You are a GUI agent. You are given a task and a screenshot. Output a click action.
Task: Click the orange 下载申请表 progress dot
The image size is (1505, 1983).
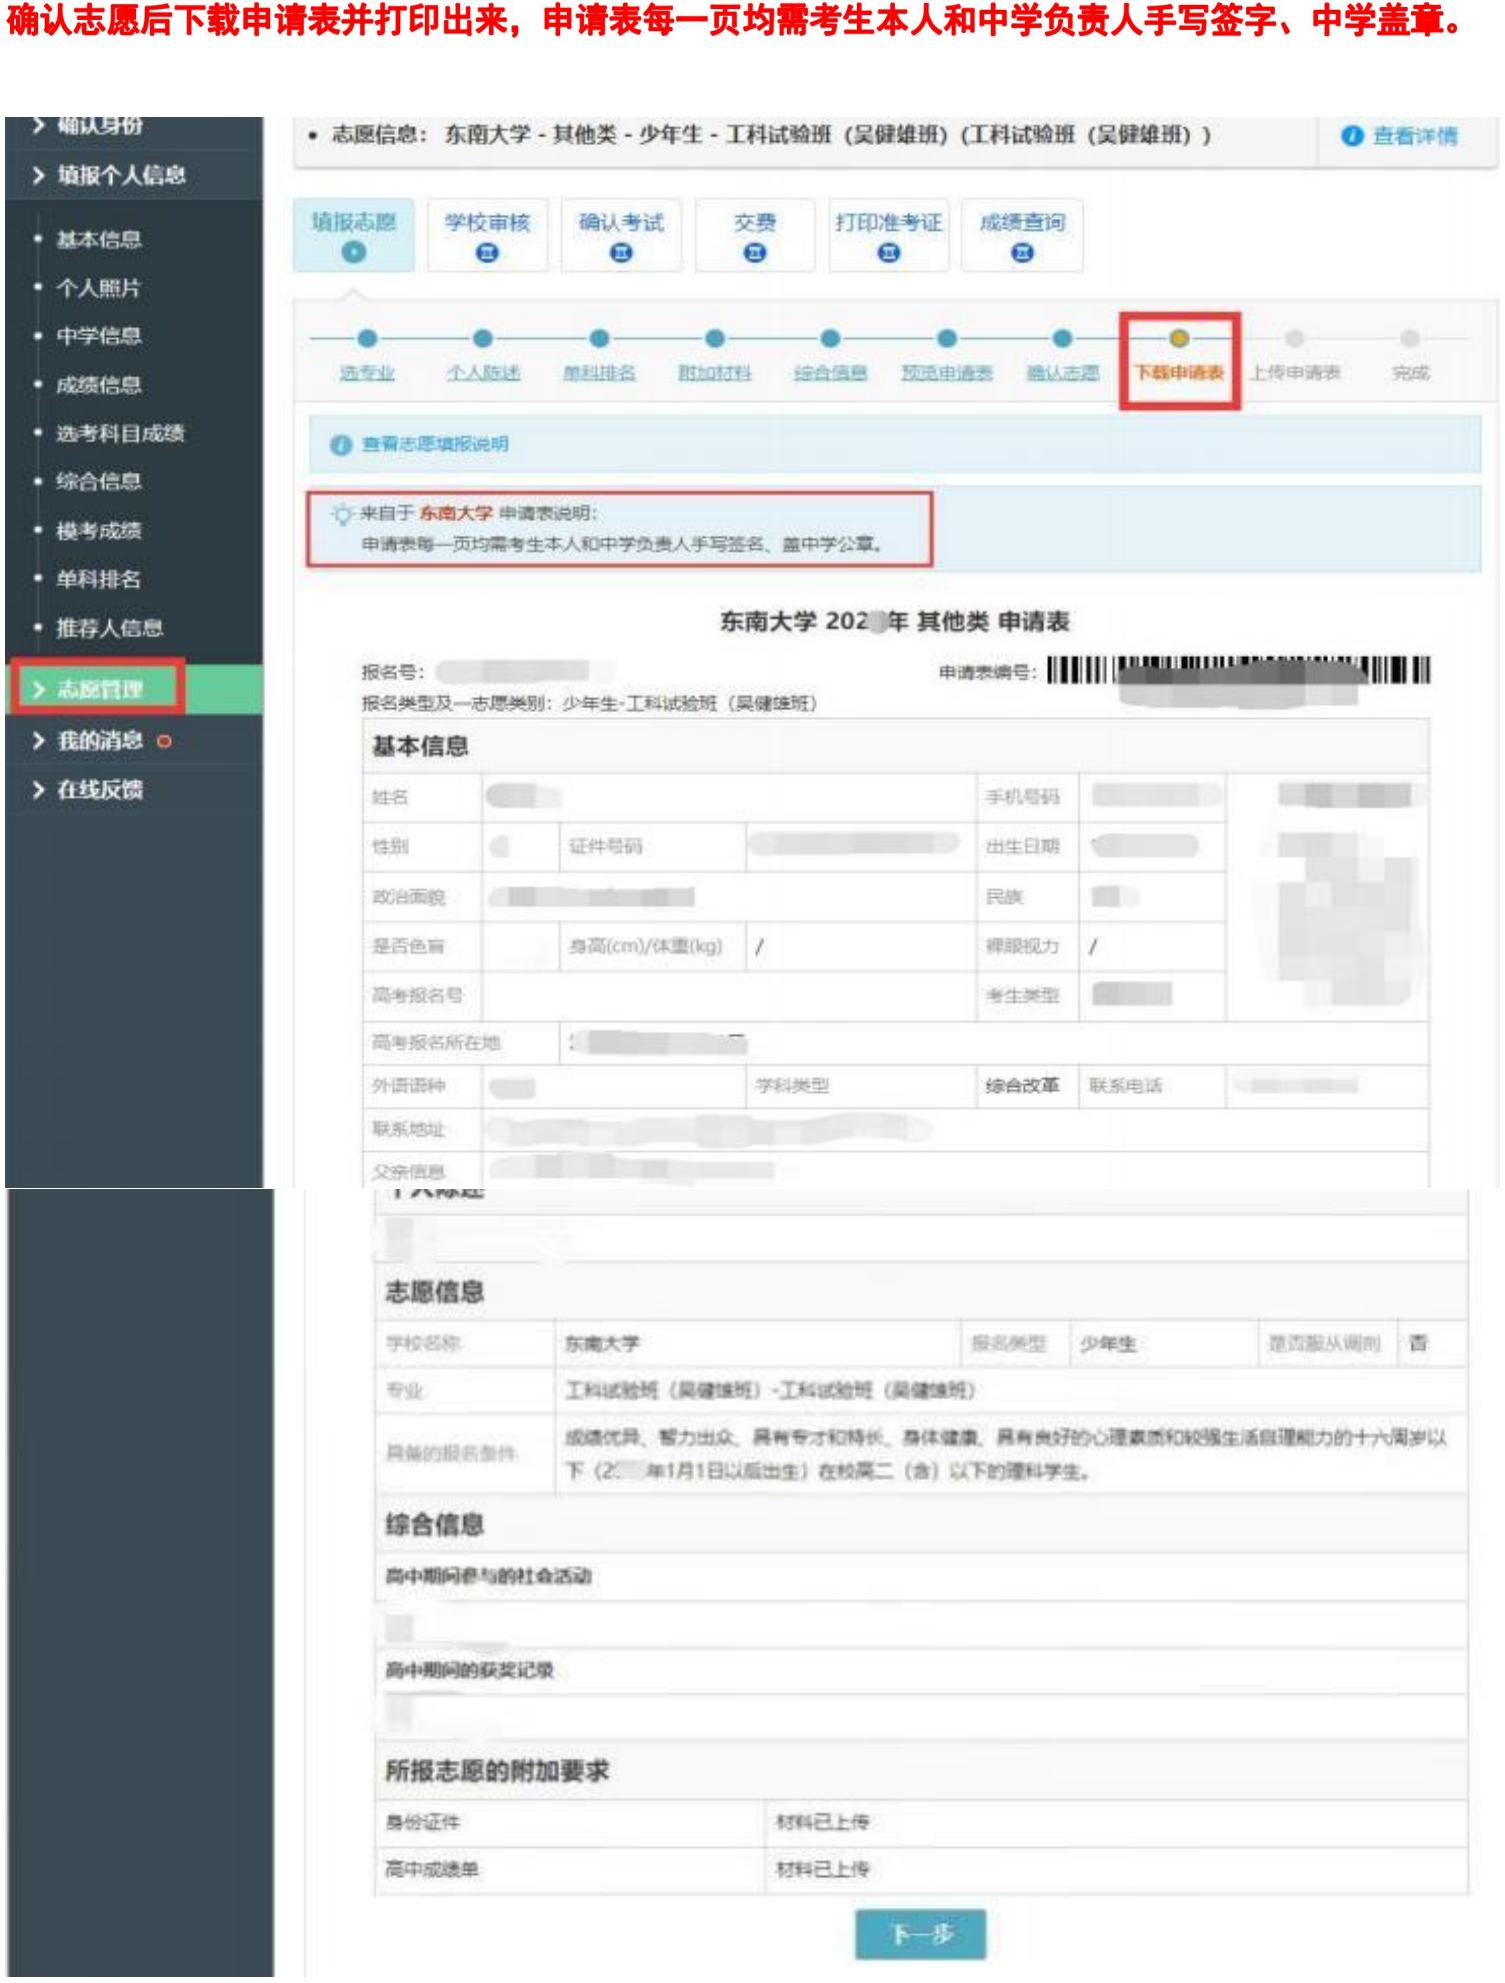(x=1179, y=339)
